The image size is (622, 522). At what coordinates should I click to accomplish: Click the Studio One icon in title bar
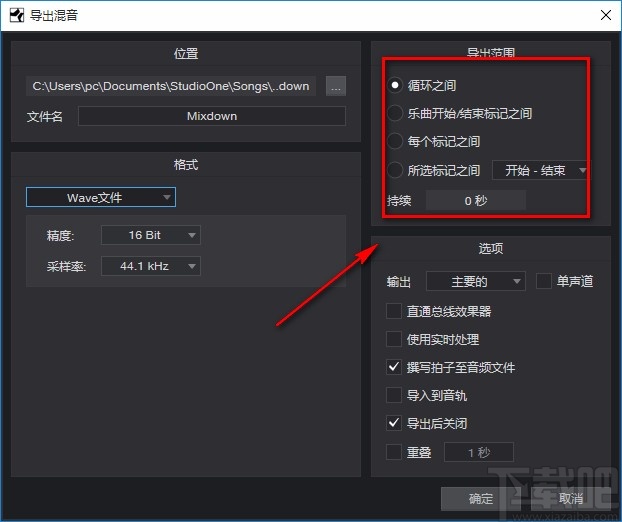(17, 15)
